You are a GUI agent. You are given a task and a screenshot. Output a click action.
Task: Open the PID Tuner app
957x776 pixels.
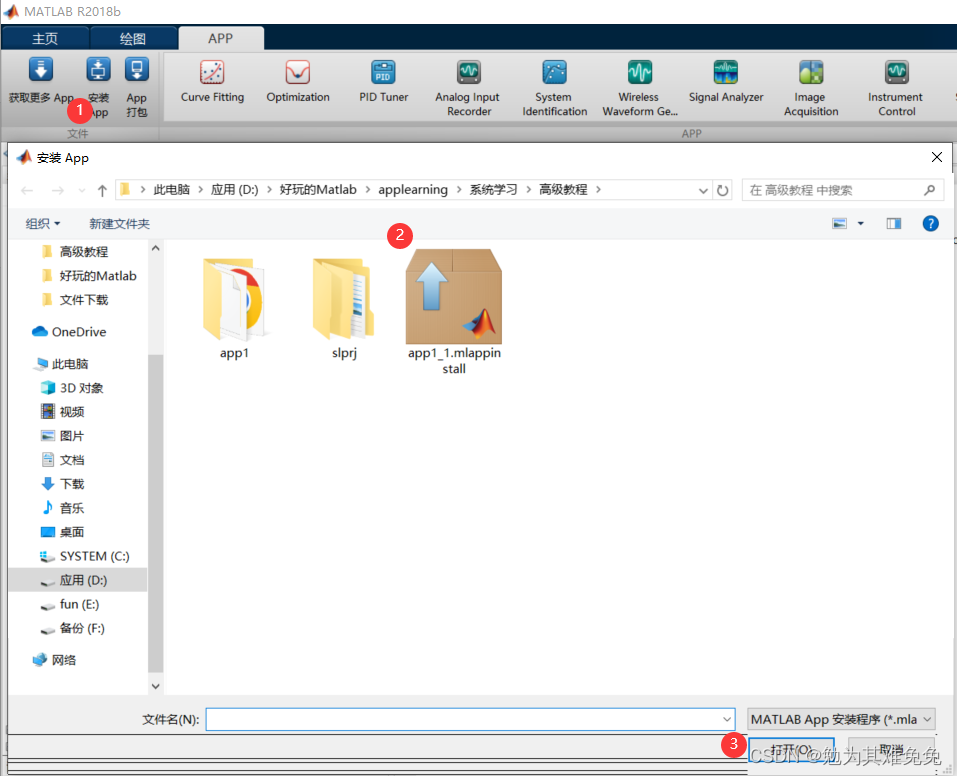pos(383,81)
